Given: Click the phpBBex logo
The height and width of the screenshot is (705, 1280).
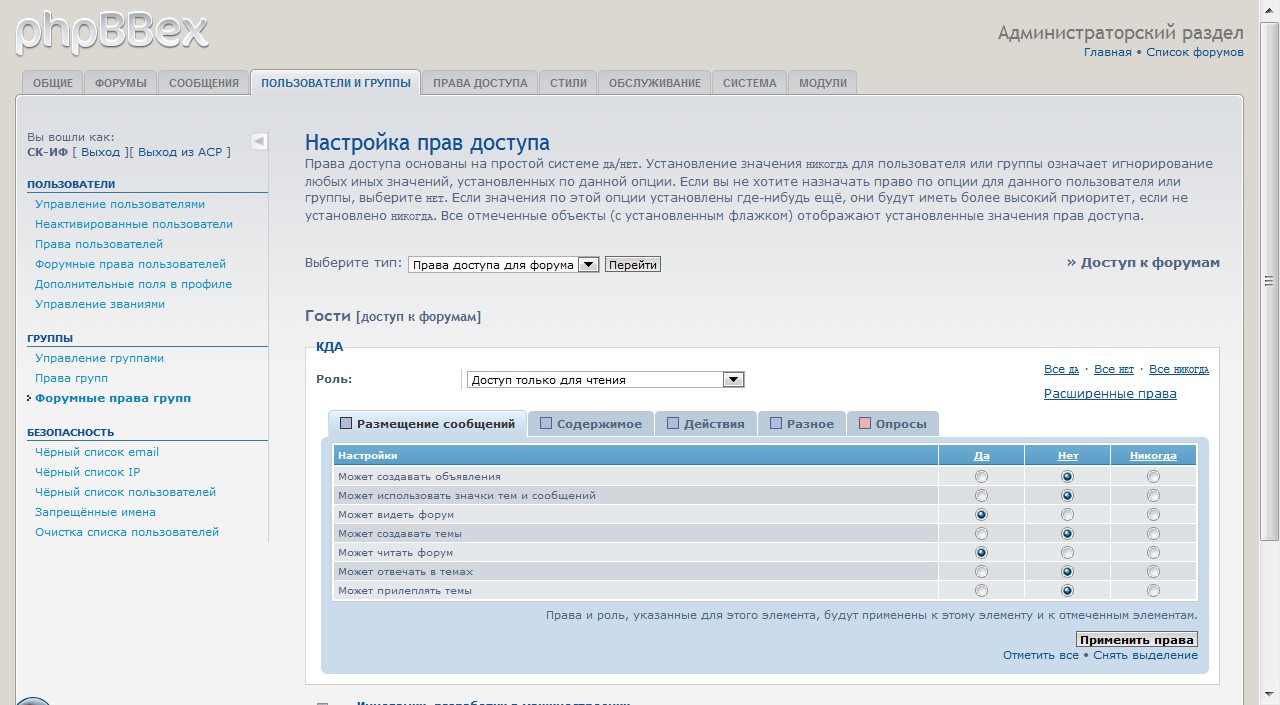Looking at the screenshot, I should (x=112, y=31).
